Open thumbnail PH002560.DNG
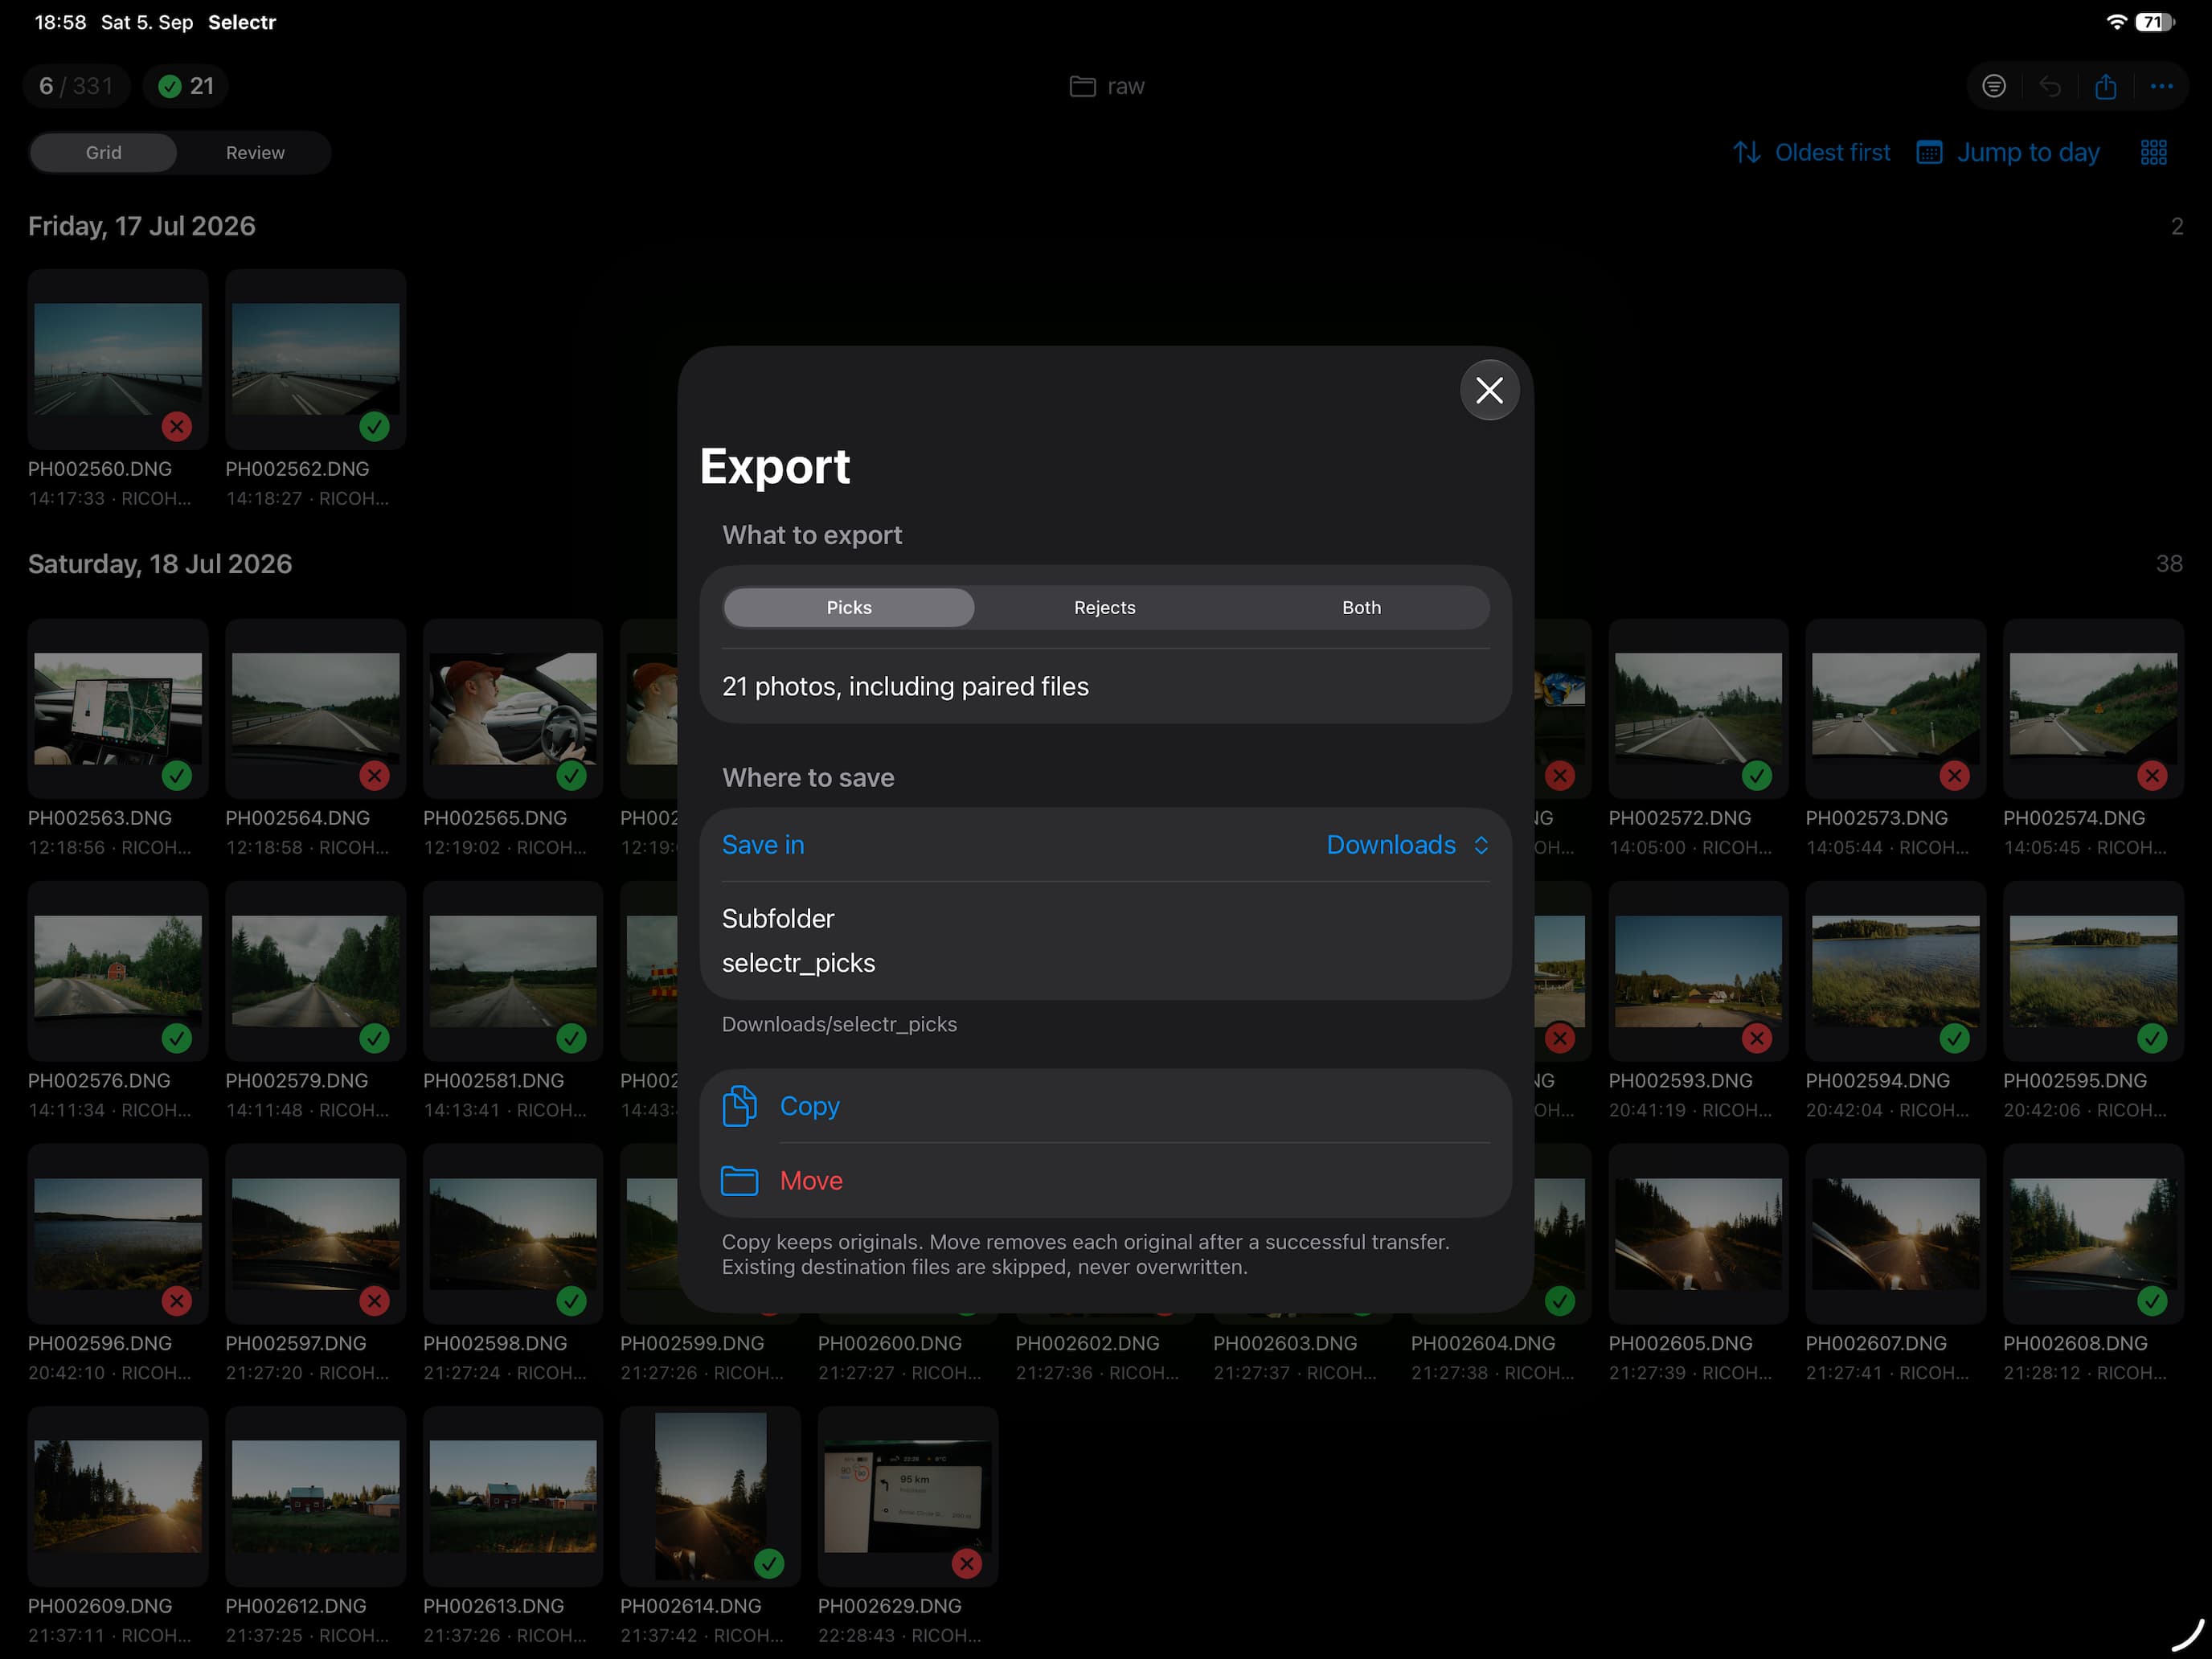This screenshot has width=2212, height=1659. (x=118, y=359)
